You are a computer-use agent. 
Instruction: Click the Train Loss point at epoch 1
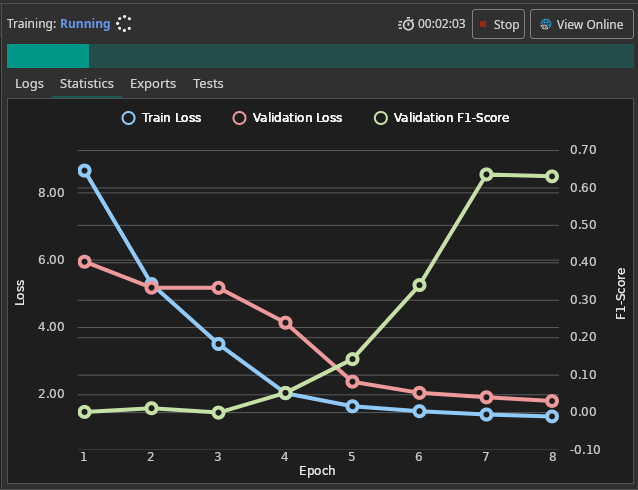coord(84,171)
